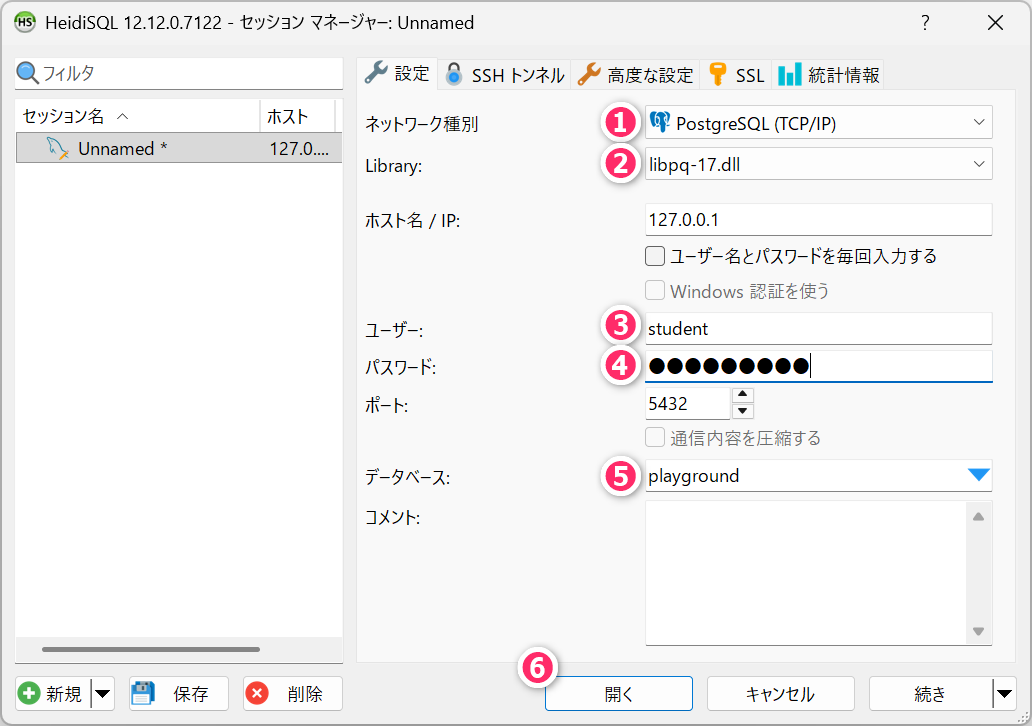Click the title bar help question mark

[926, 22]
